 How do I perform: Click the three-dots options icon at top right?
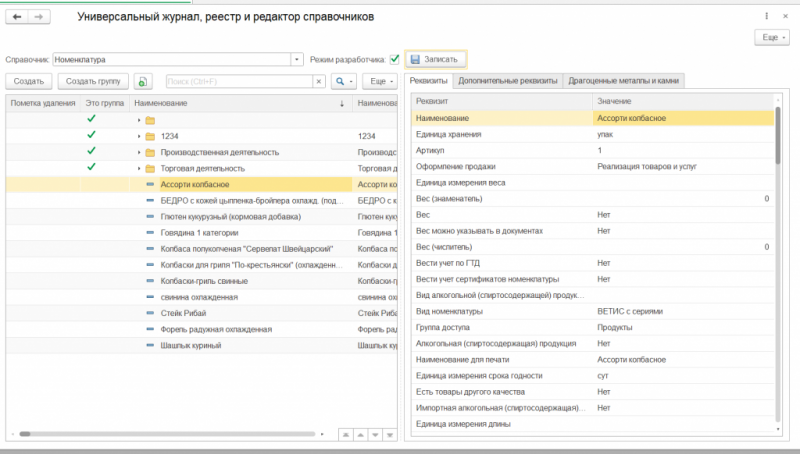pos(766,16)
